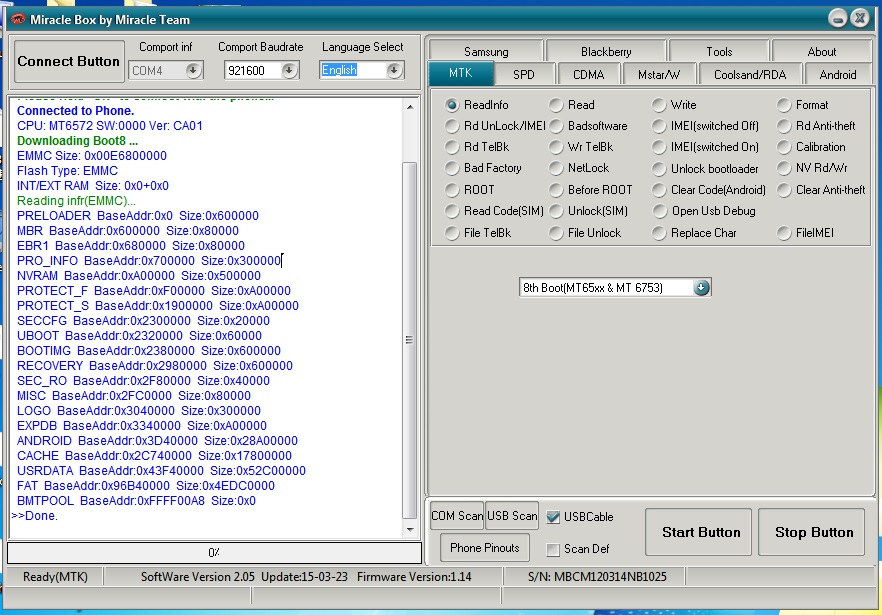The image size is (882, 615).
Task: Click the Connect Button
Action: pos(69,61)
